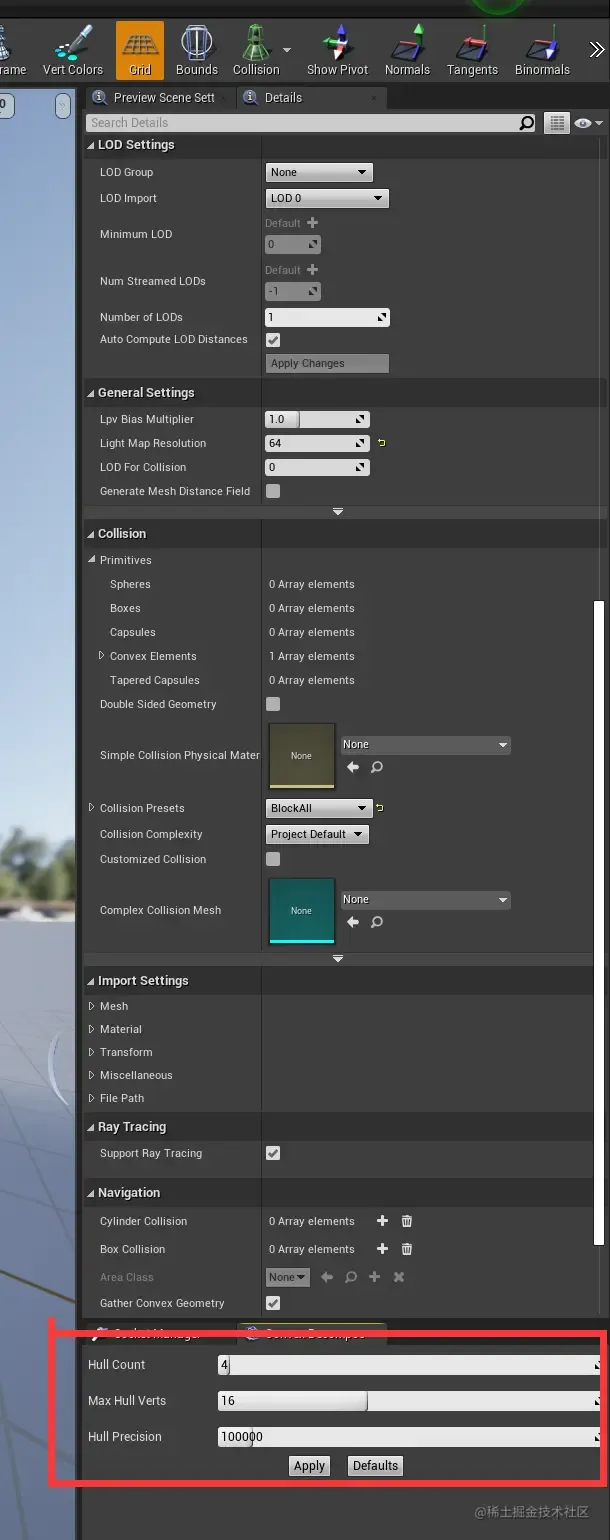This screenshot has width=610, height=1540.
Task: Expand the Convex Elements array
Action: click(102, 656)
